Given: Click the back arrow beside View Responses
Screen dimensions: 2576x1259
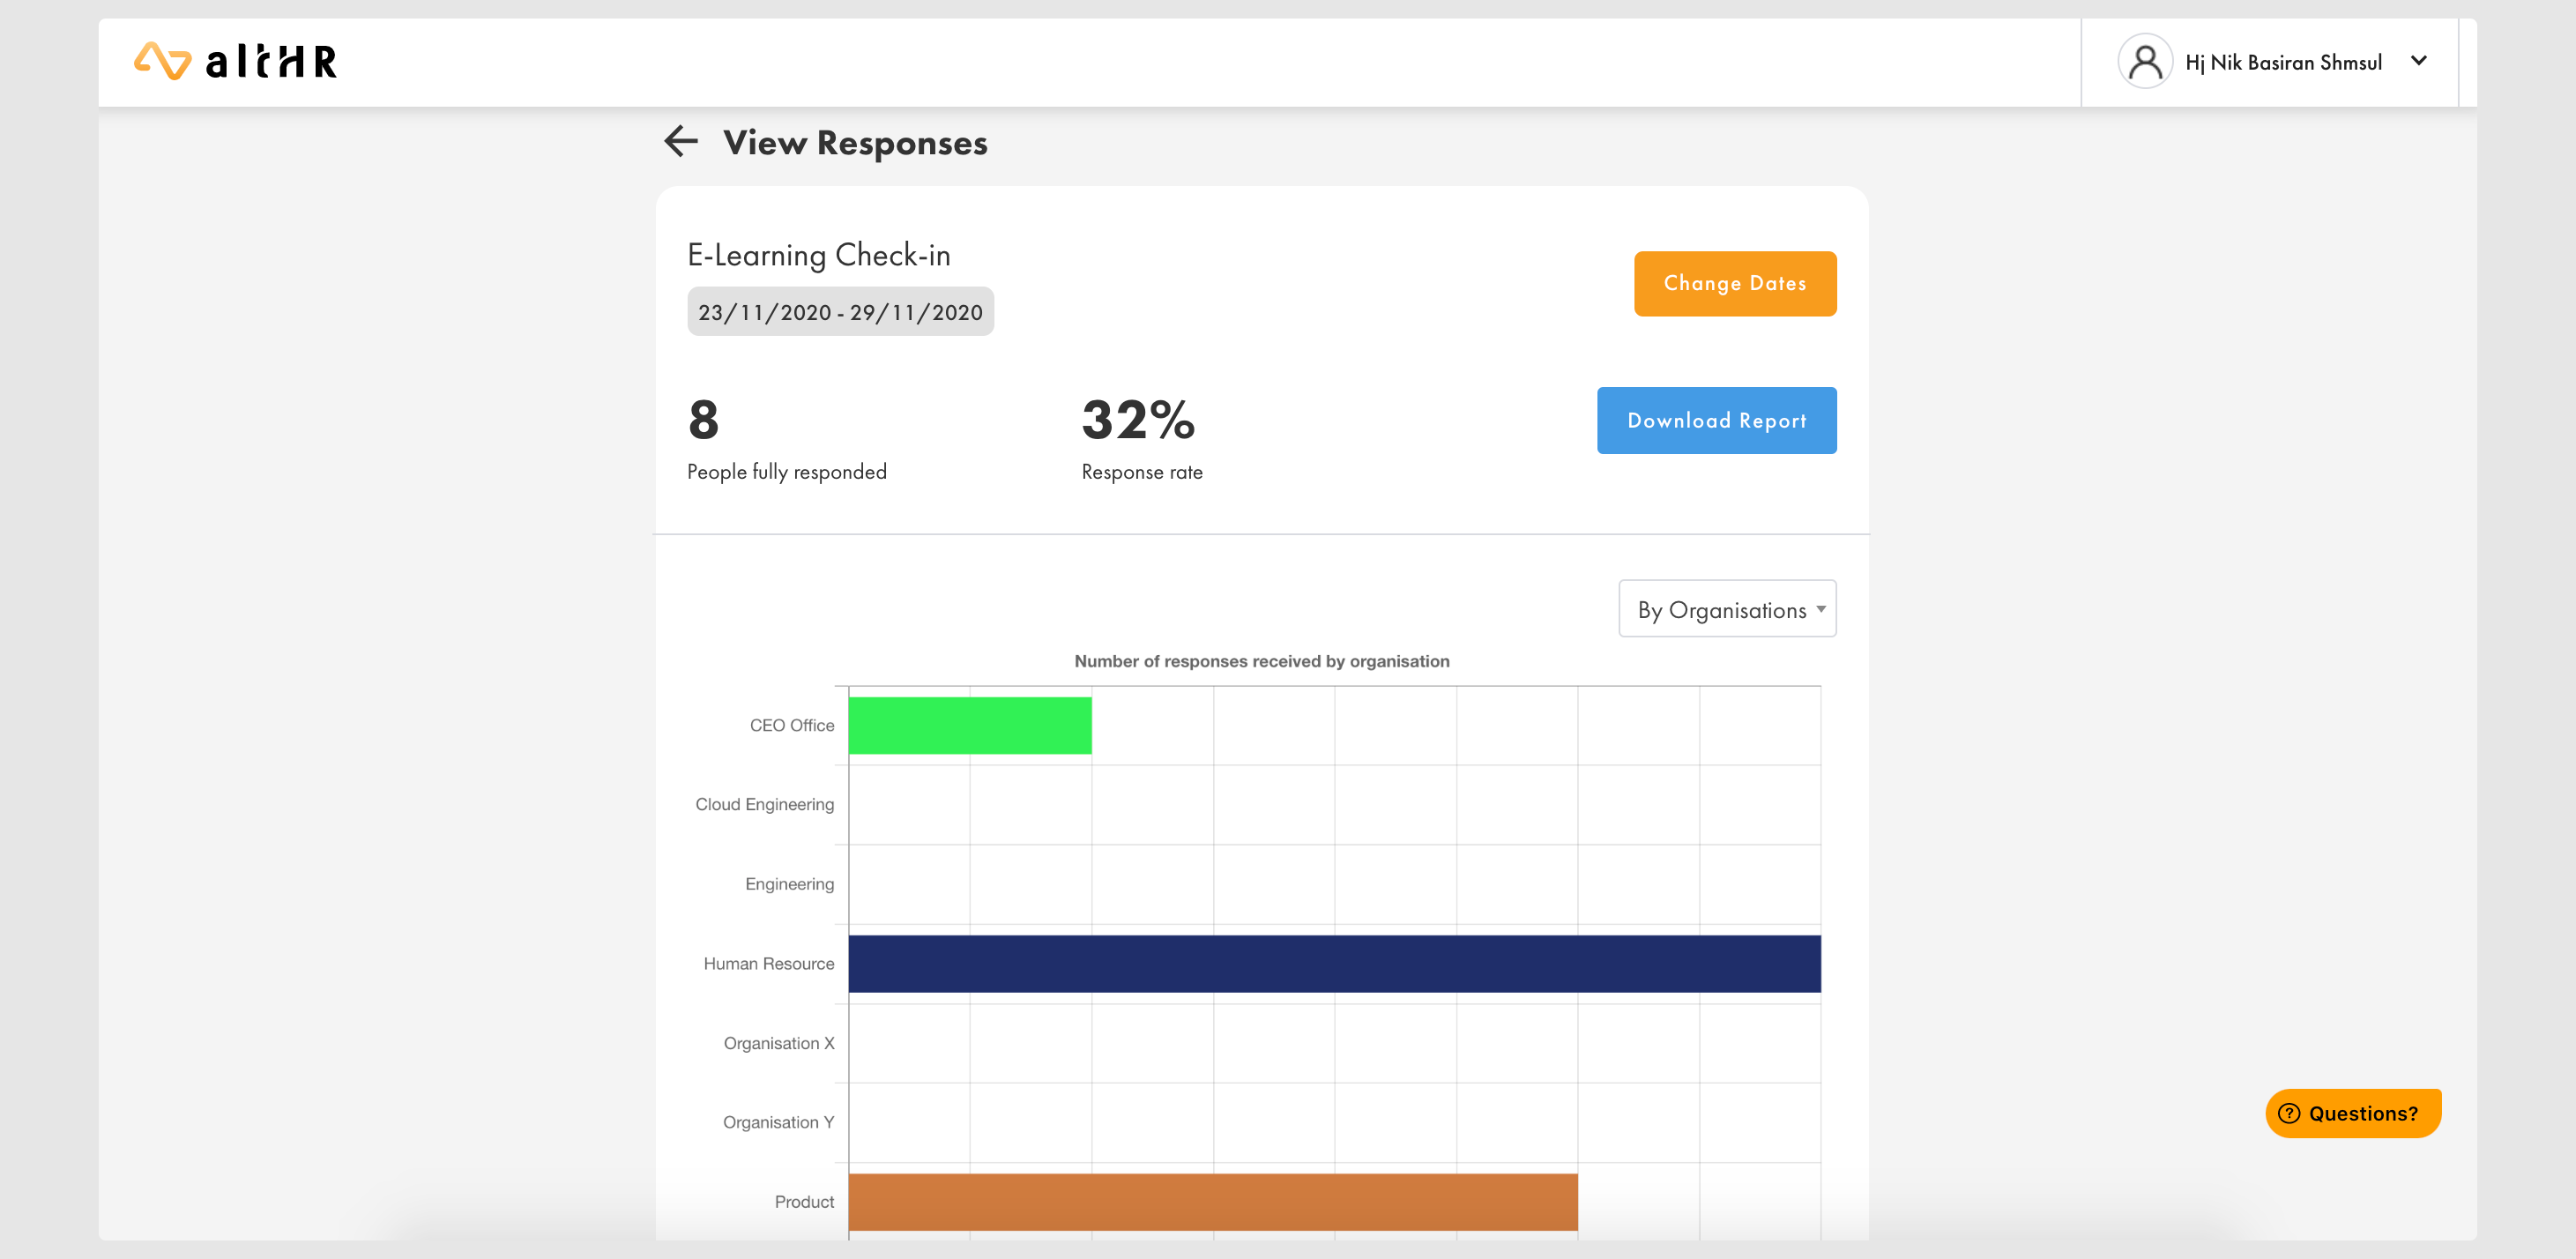Looking at the screenshot, I should click(681, 142).
